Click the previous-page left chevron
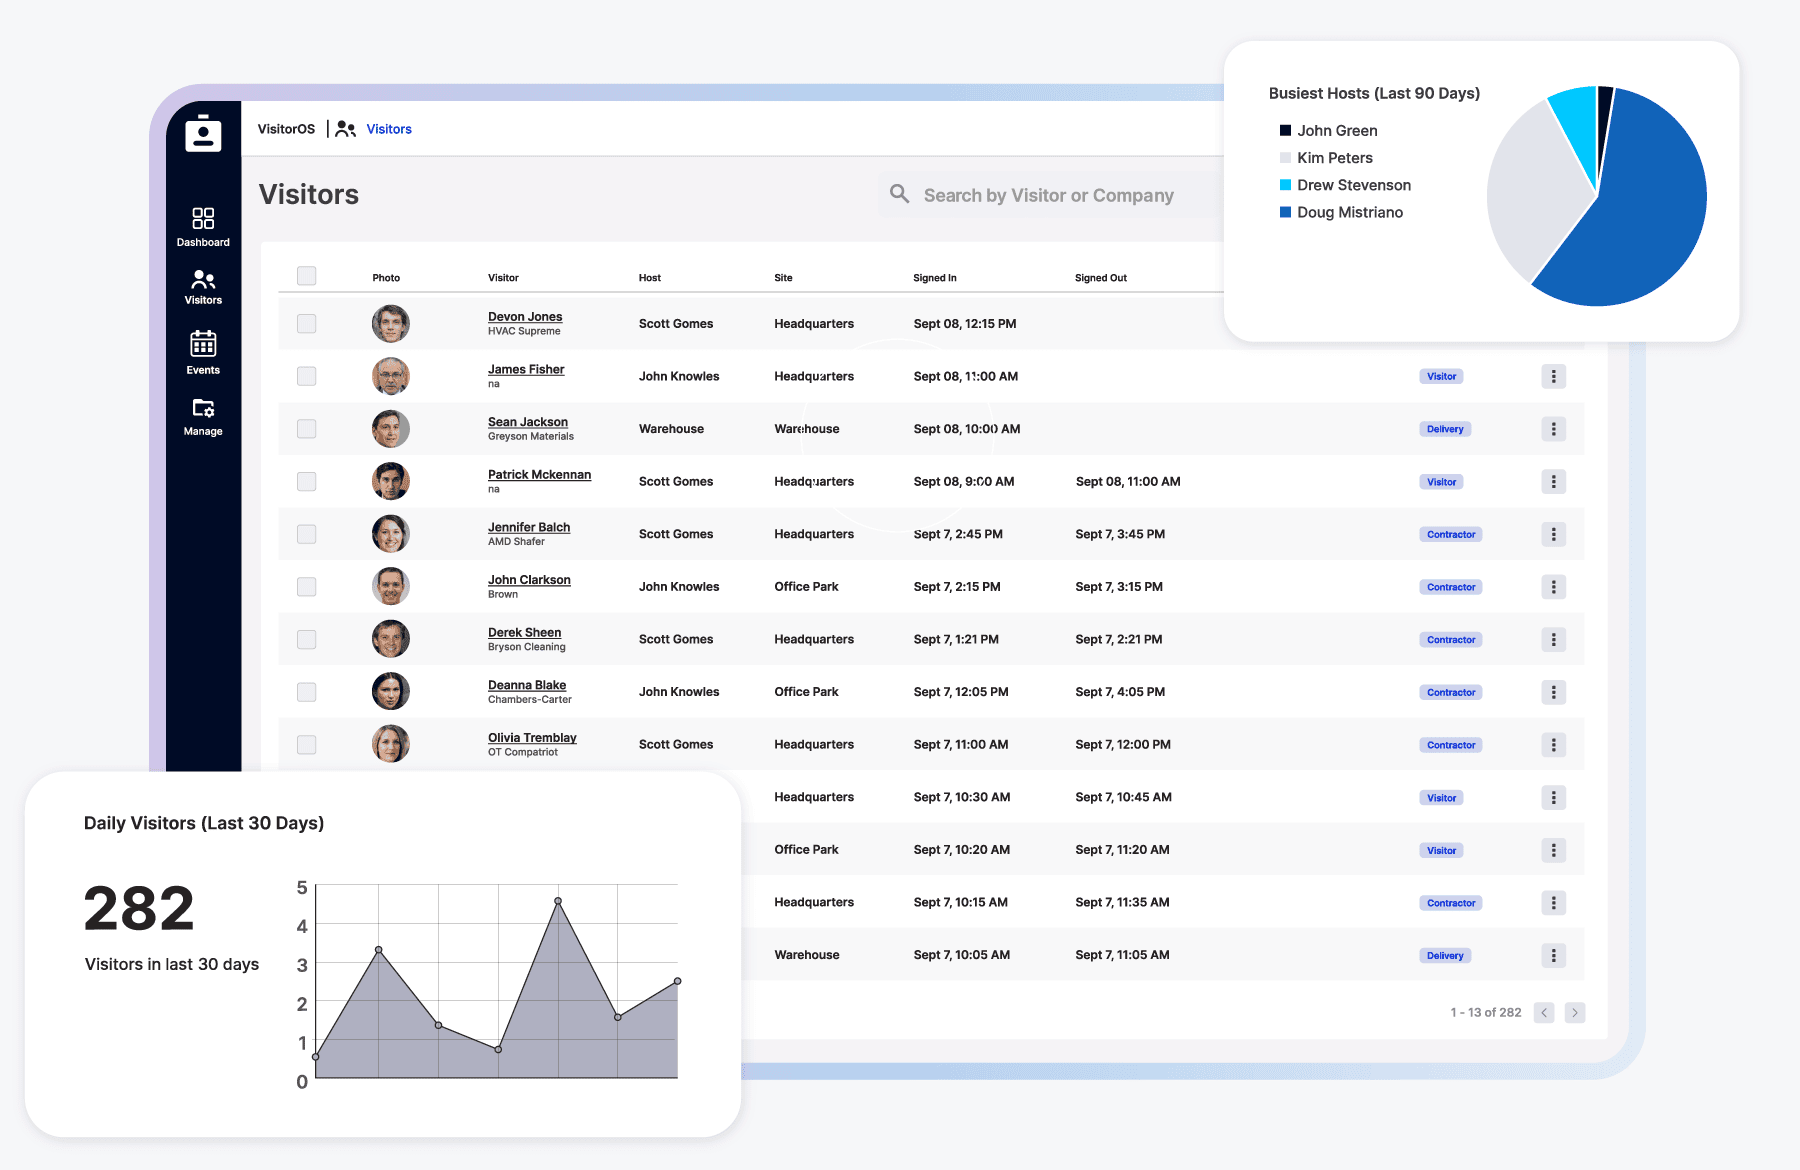The image size is (1800, 1170). (1544, 1012)
